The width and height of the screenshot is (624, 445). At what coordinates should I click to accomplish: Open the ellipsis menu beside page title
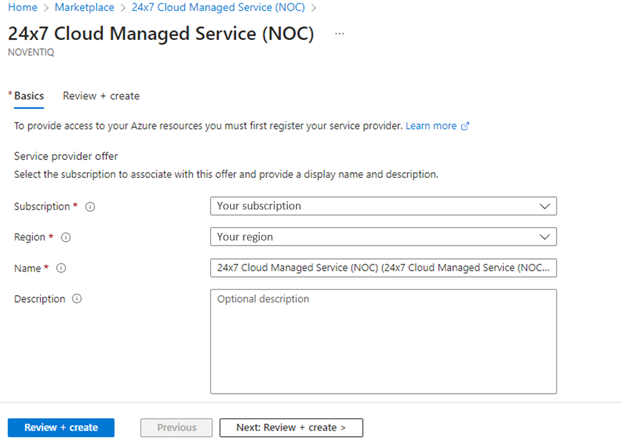(x=339, y=34)
